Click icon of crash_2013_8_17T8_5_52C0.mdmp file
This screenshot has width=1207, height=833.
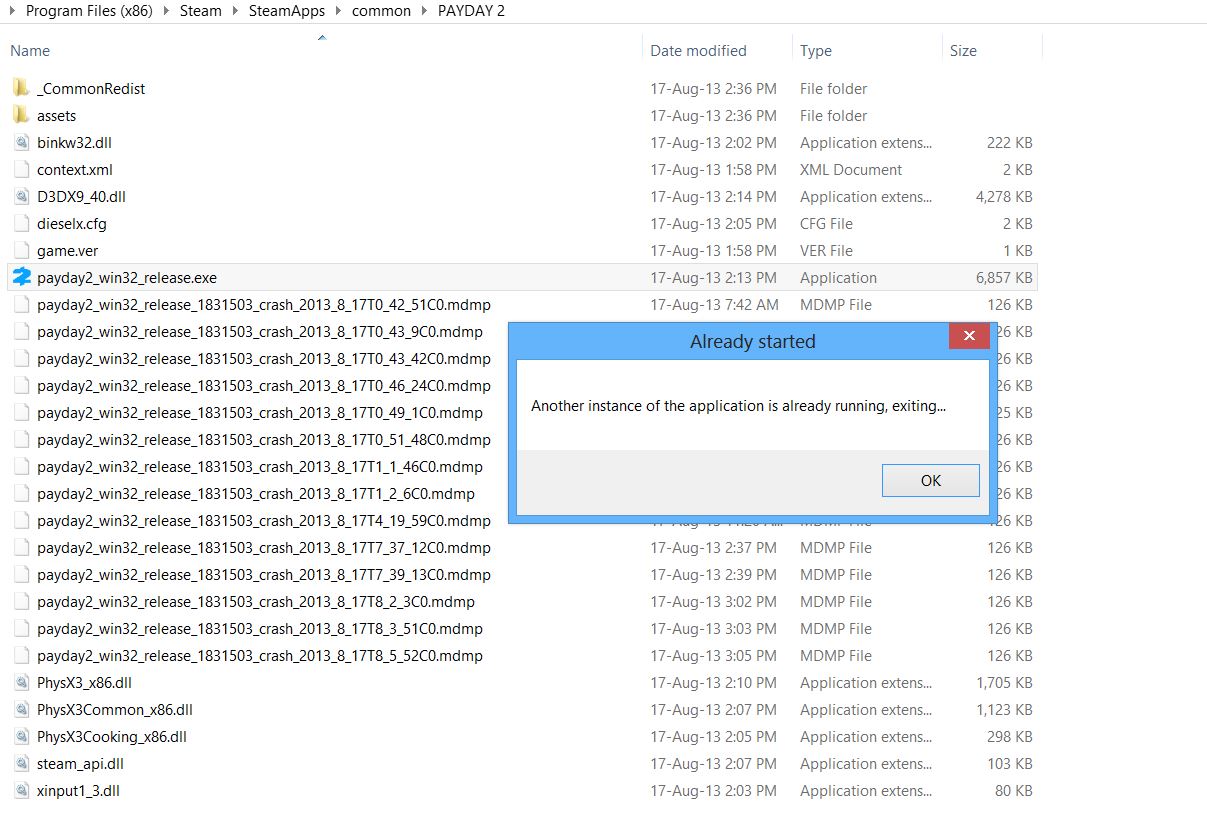[x=21, y=655]
